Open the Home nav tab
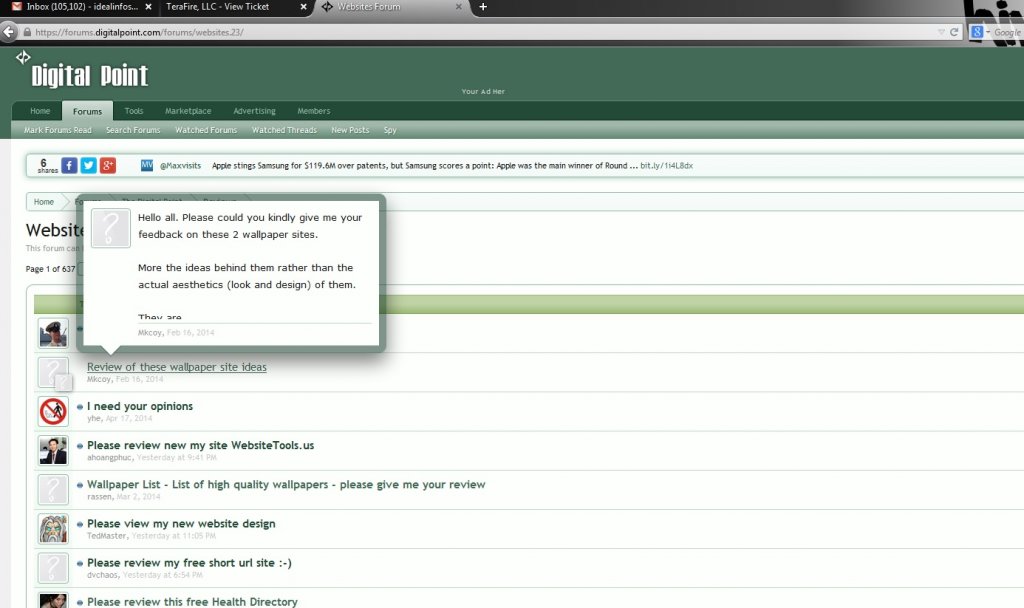This screenshot has height=608, width=1024. (x=40, y=111)
